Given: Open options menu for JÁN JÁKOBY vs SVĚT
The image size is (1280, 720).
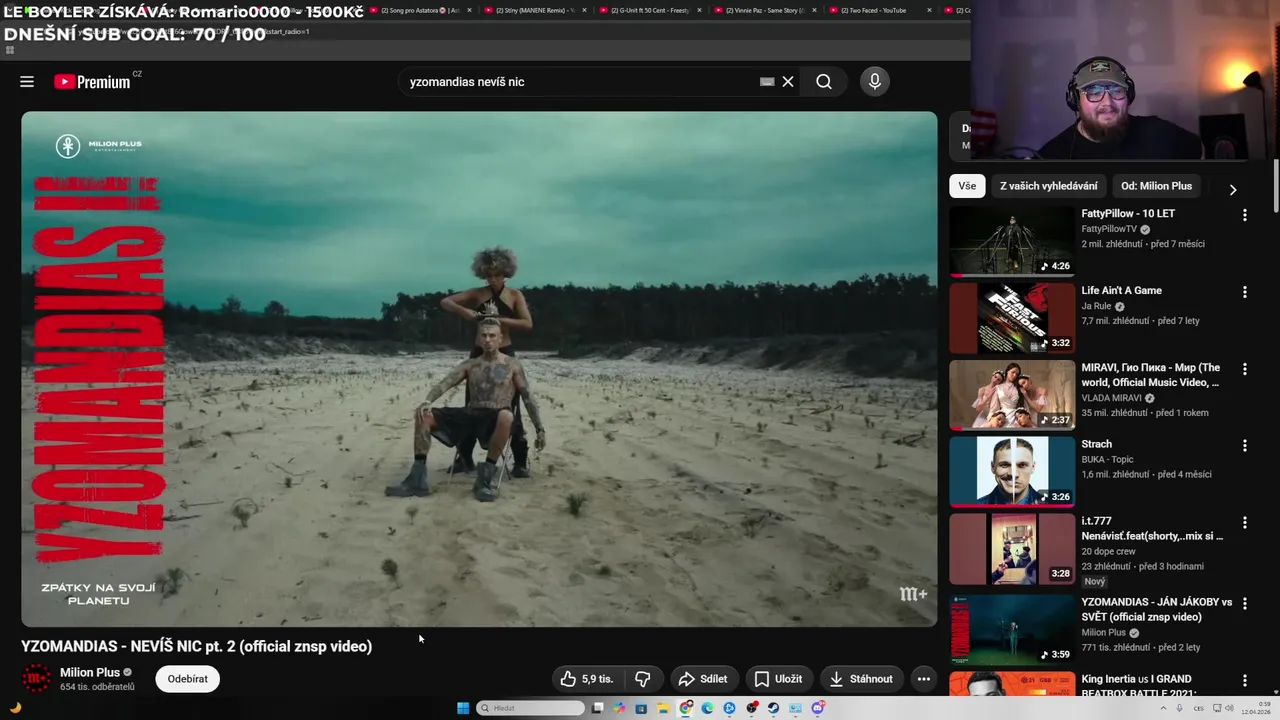Looking at the screenshot, I should click(x=1245, y=604).
